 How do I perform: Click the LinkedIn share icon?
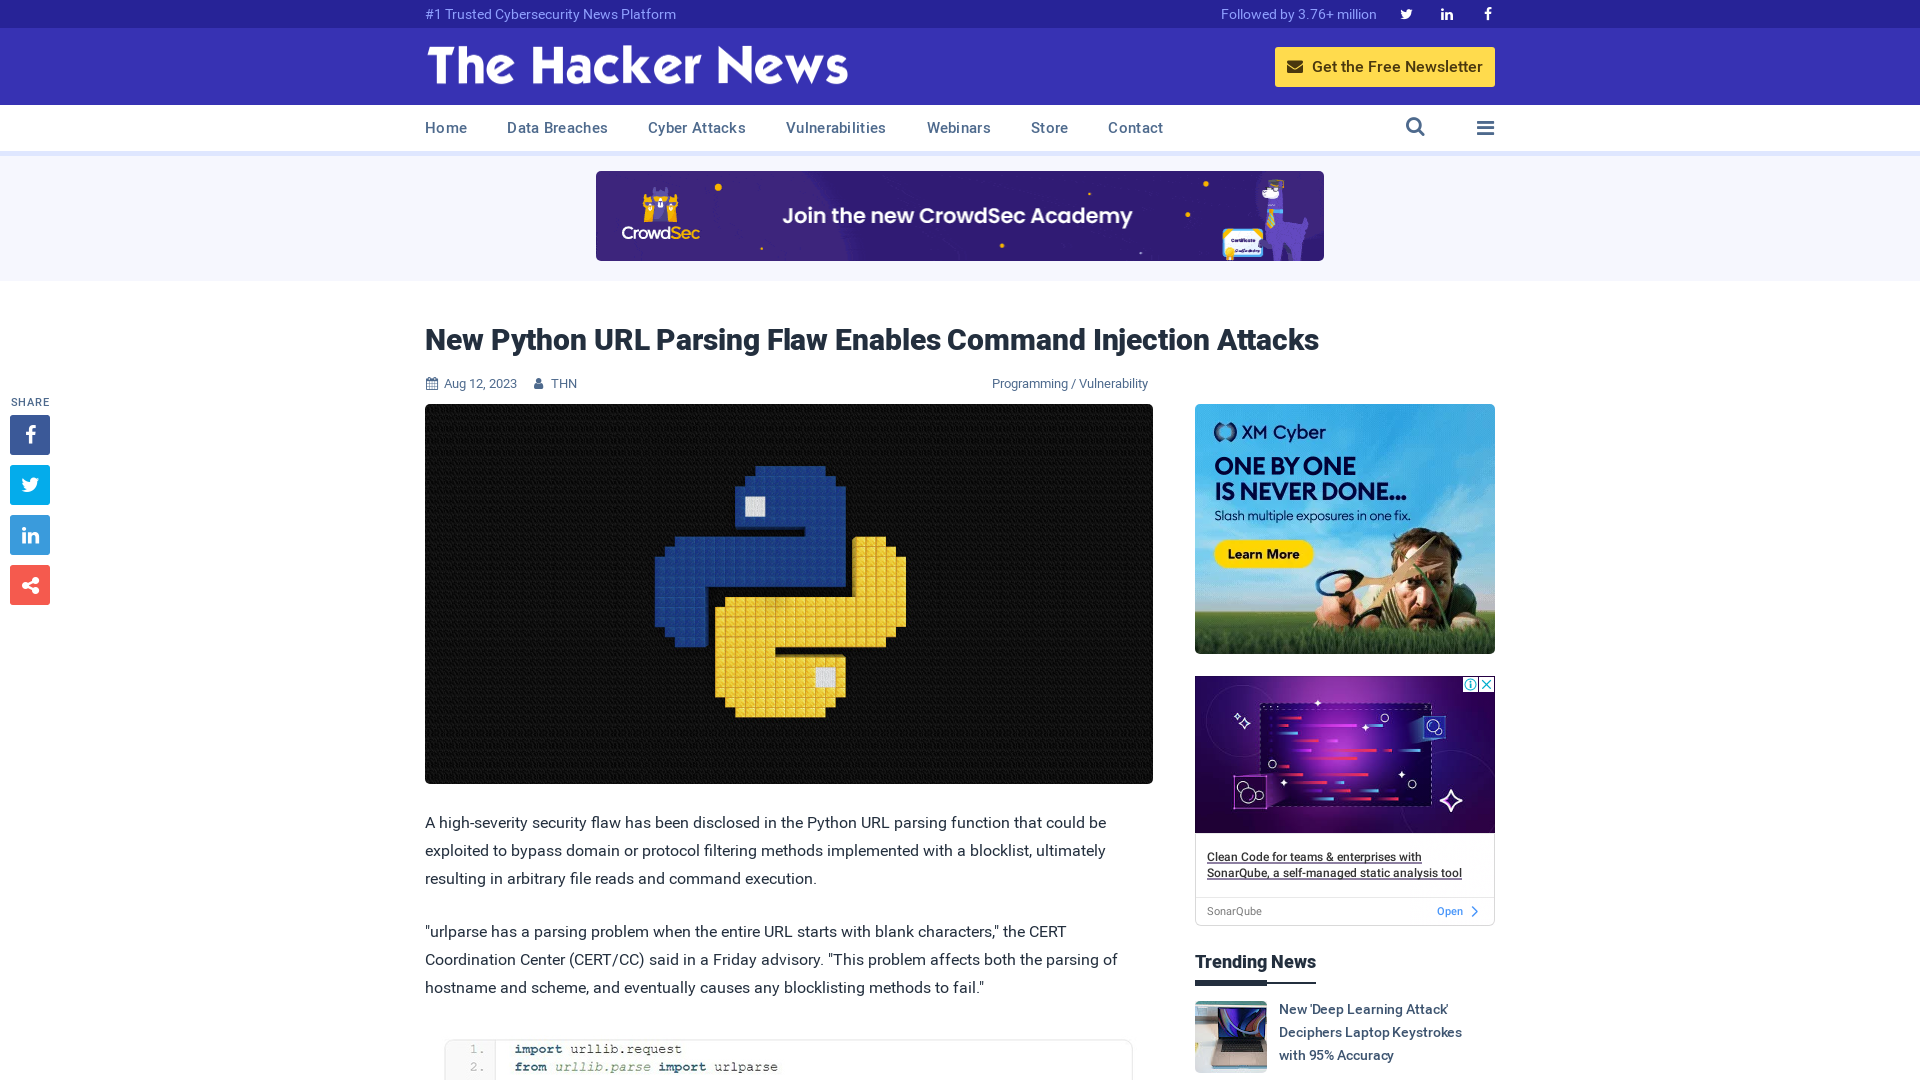pos(30,535)
